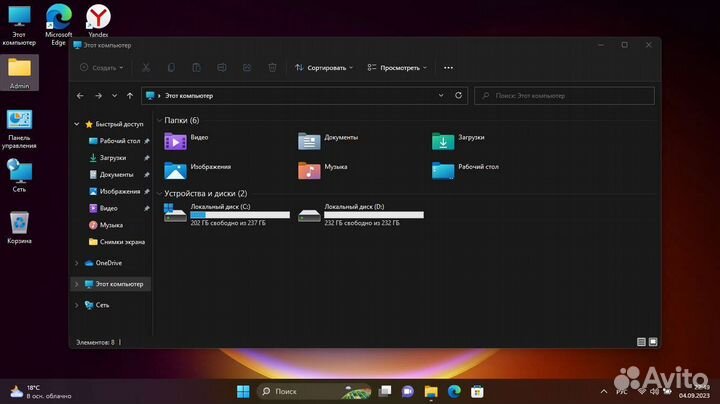The width and height of the screenshot is (720, 404).
Task: Open the Просмотреть view dropdown
Action: (397, 67)
